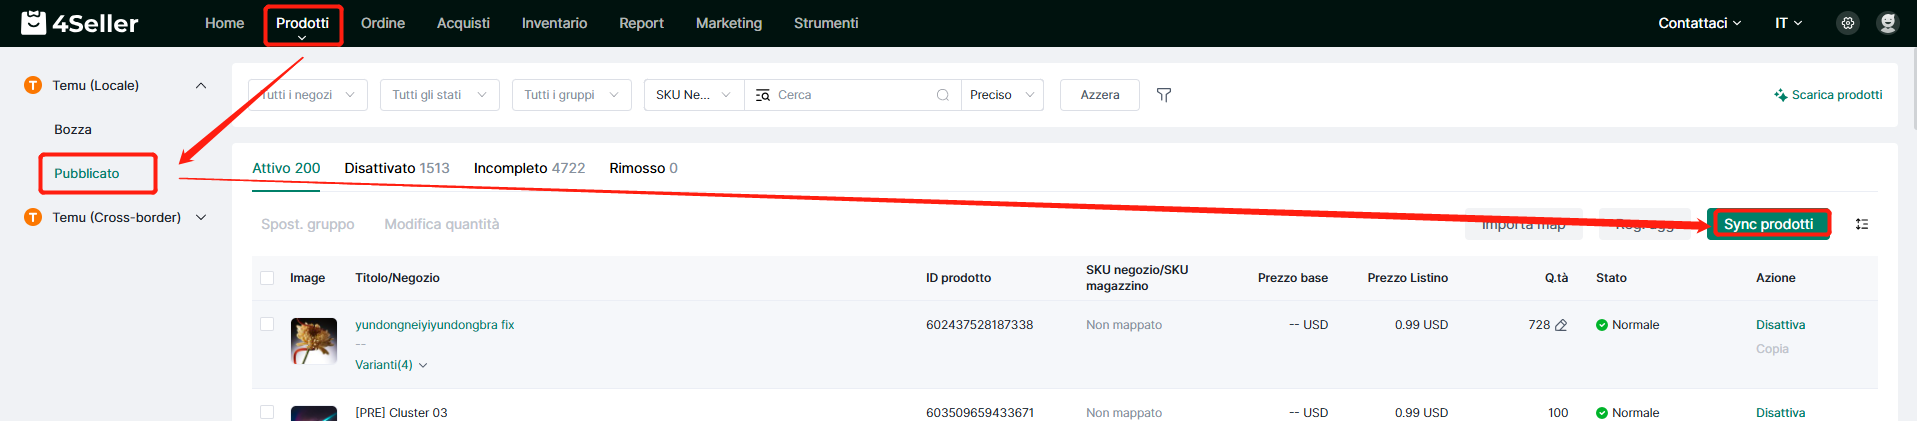1917x421 pixels.
Task: Open the settings gear icon
Action: (x=1848, y=23)
